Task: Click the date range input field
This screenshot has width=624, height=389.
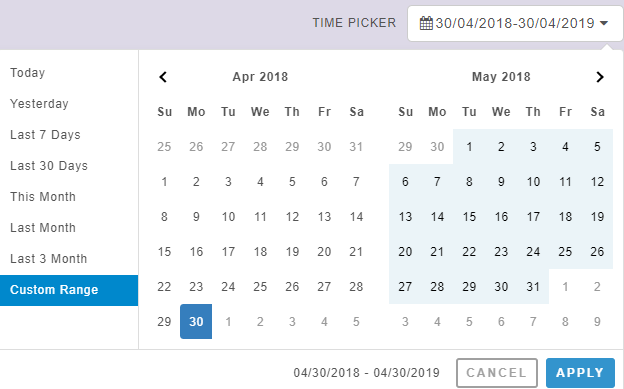Action: coord(515,23)
